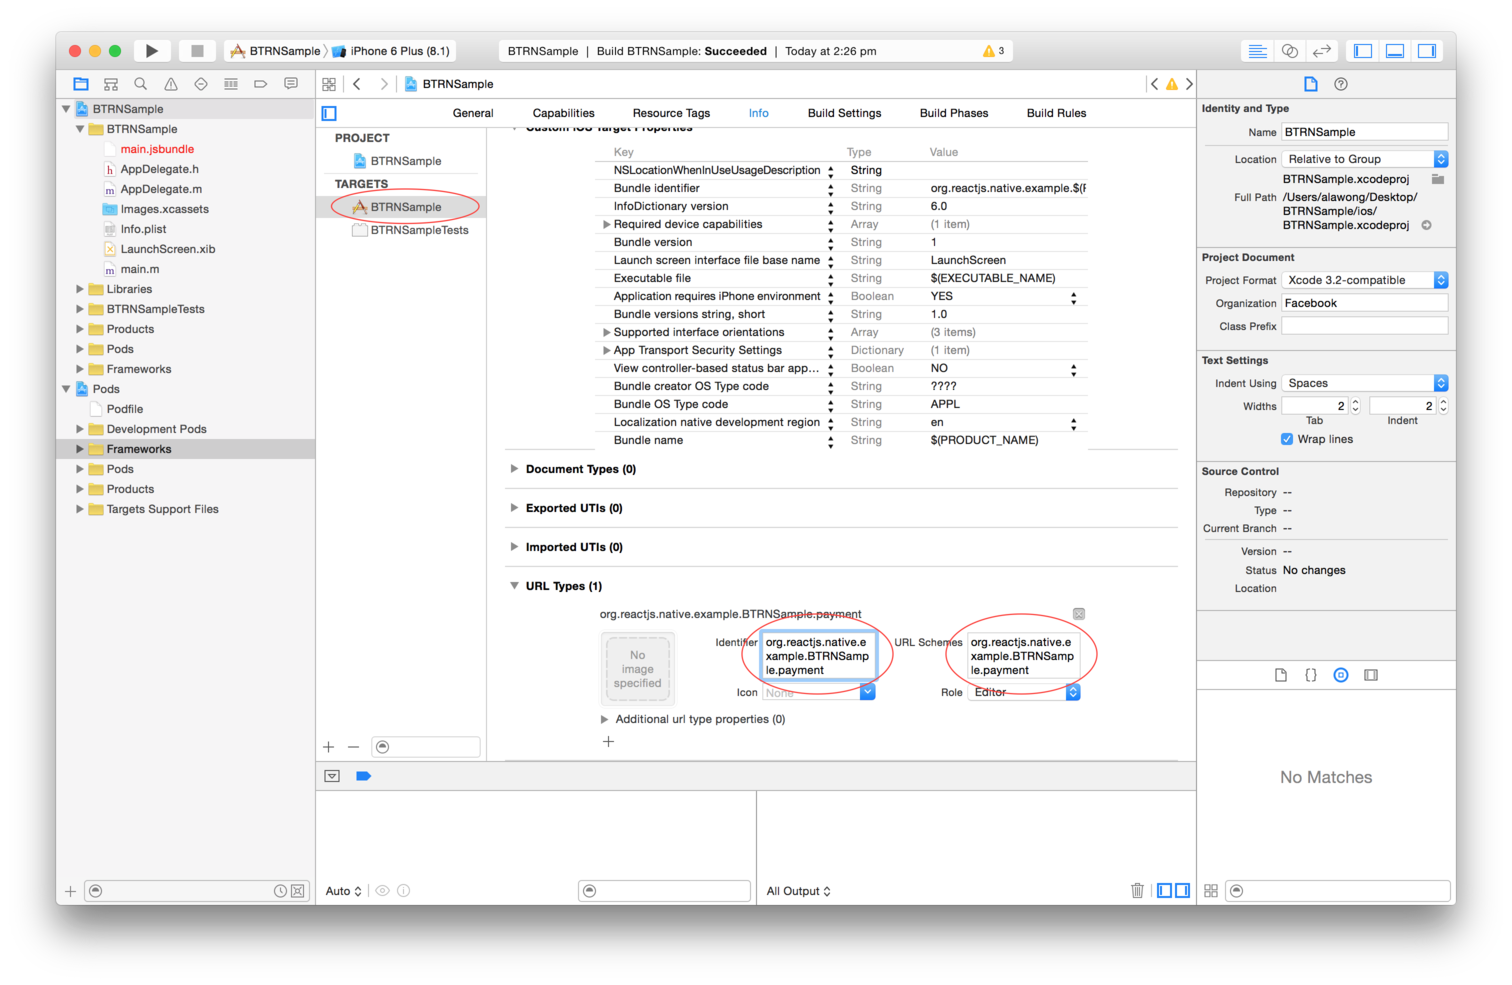Switch to the Assistant editor
The image size is (1512, 985).
point(1290,51)
